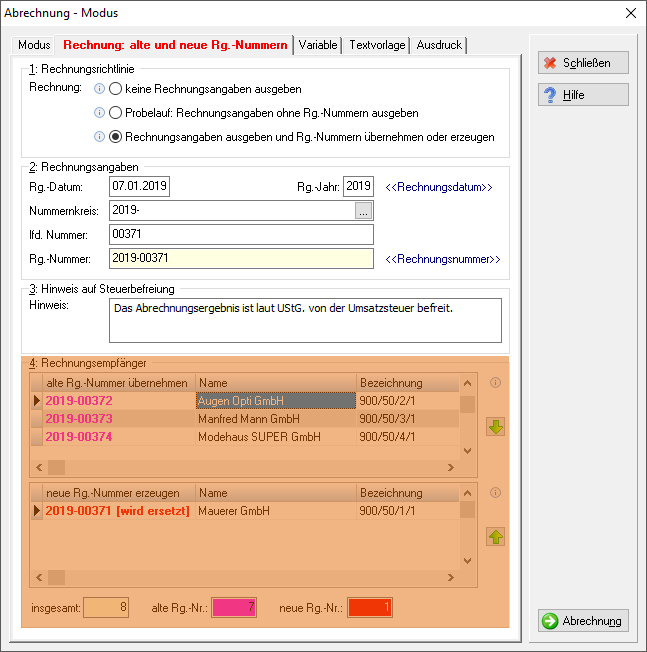Click info icon beside 'Rechnungsangaben ausgeben und Rg.-Nummern'
The height and width of the screenshot is (652, 647).
[x=99, y=137]
